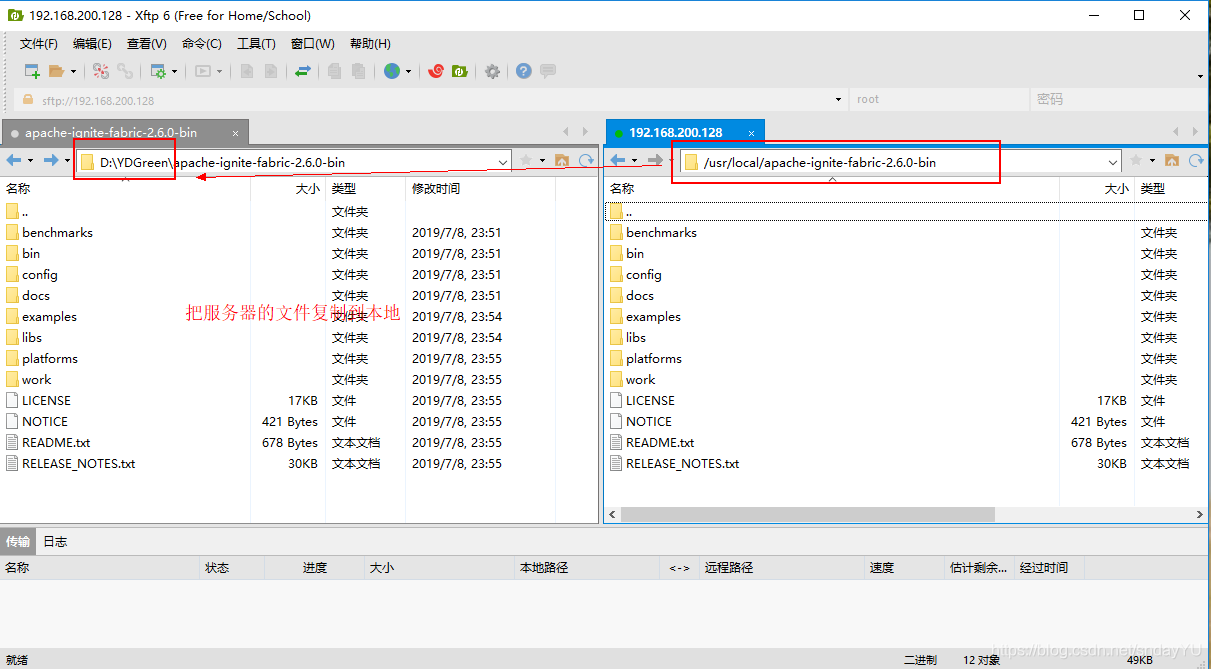The image size is (1211, 669).
Task: Click the remote pane home folder icon
Action: pos(1172,160)
